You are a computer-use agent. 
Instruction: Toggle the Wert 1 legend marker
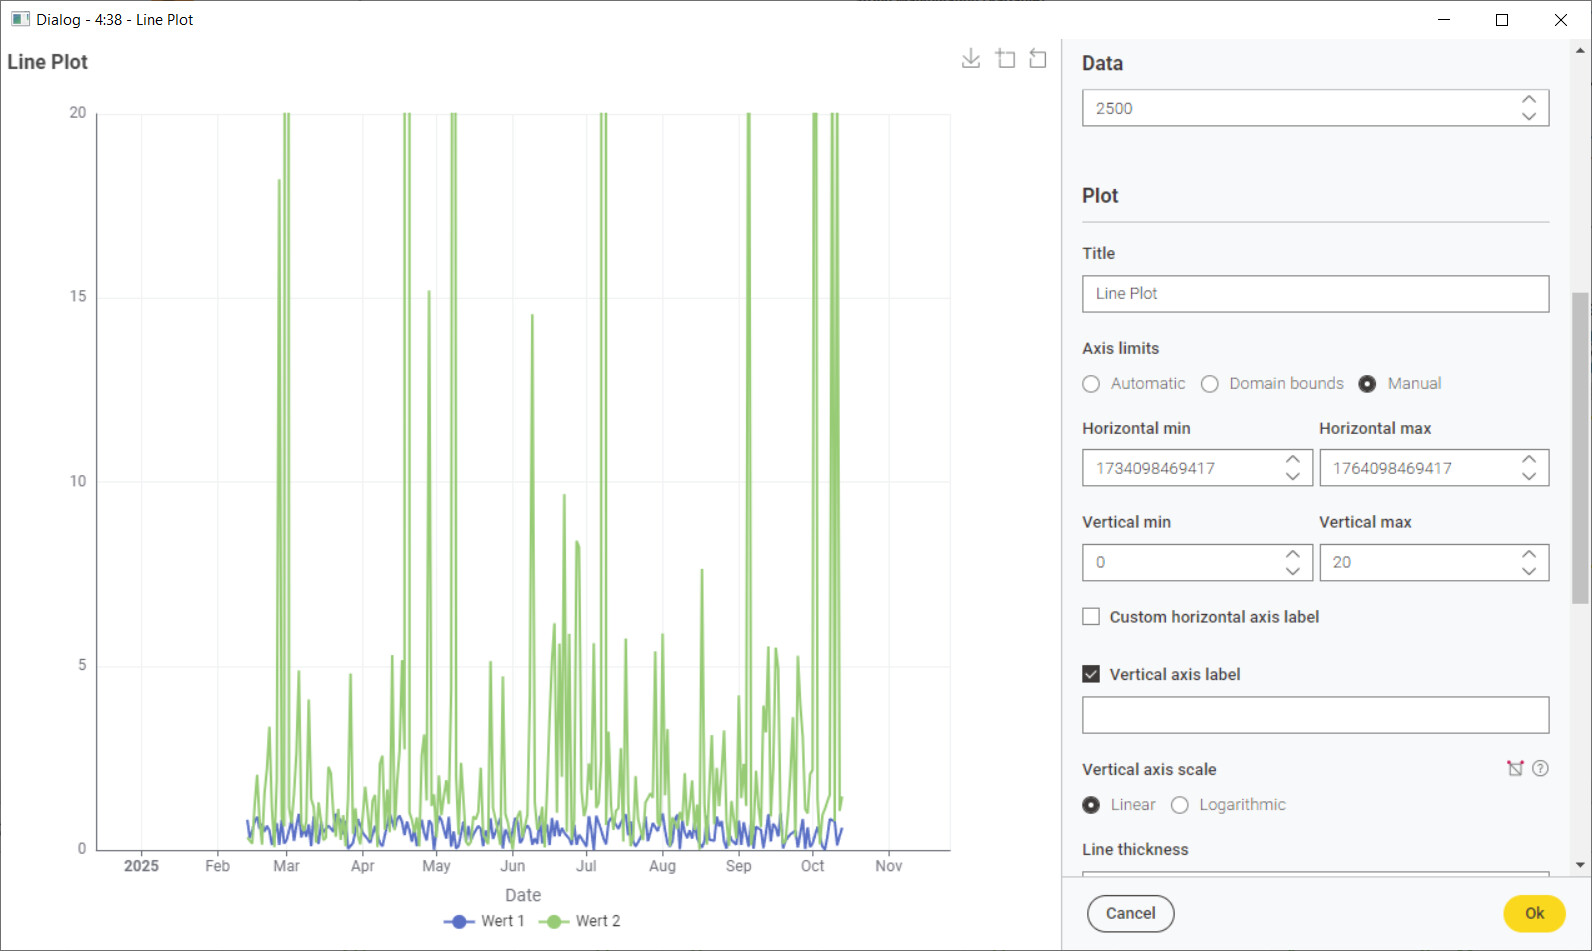tap(458, 921)
